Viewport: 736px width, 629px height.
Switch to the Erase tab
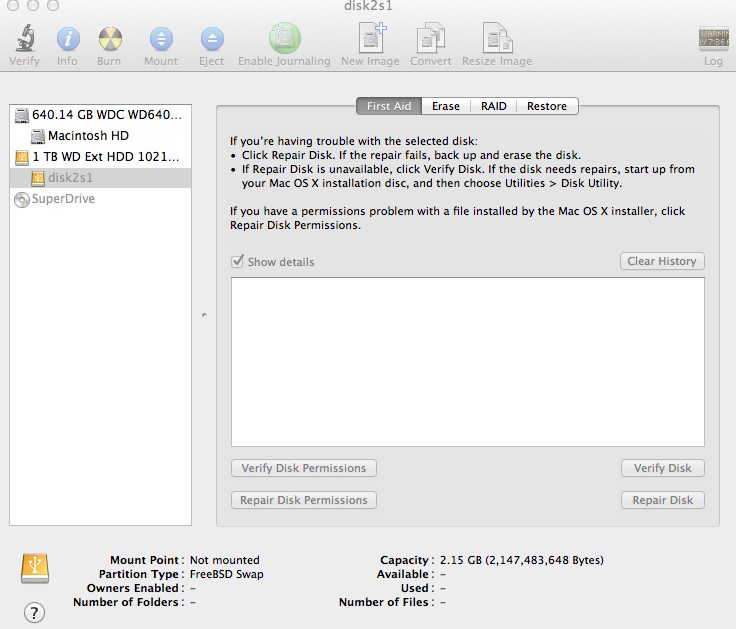point(446,106)
